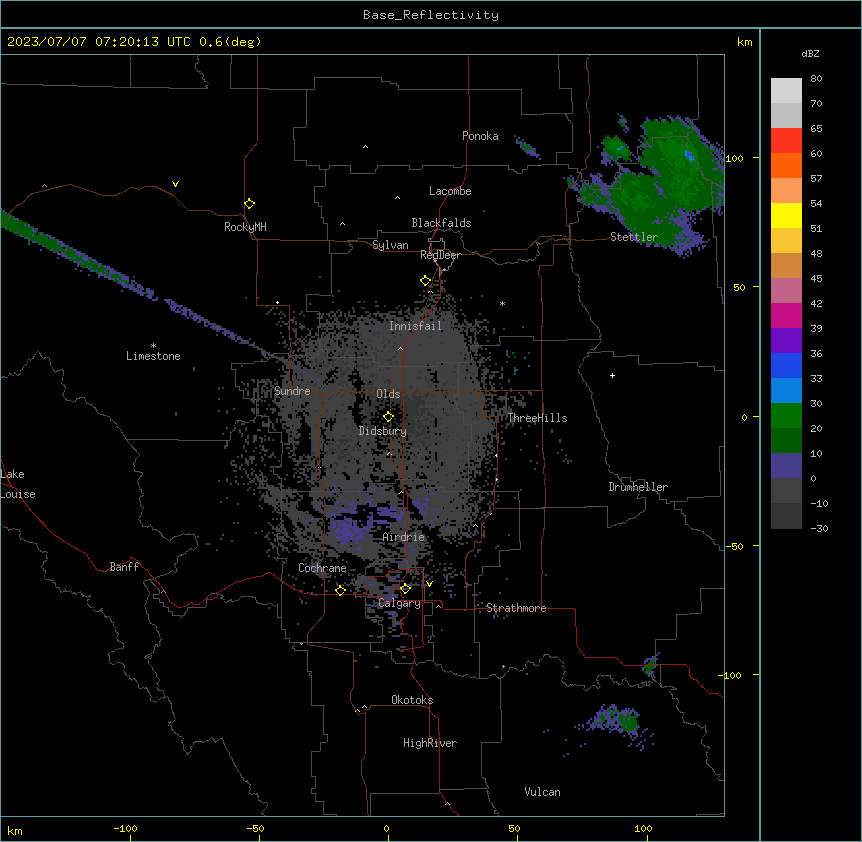Select the slate purple 10-0 dBZ legend swatch

click(x=786, y=466)
